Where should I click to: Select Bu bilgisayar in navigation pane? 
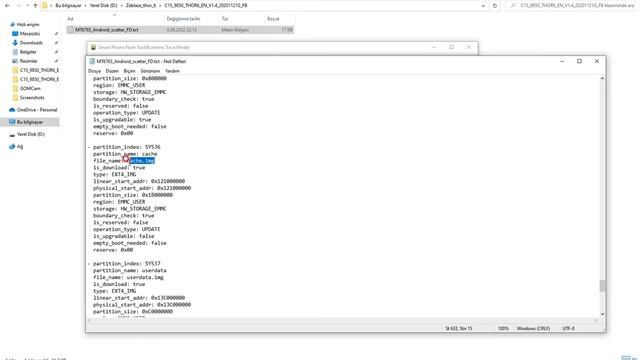coord(30,122)
